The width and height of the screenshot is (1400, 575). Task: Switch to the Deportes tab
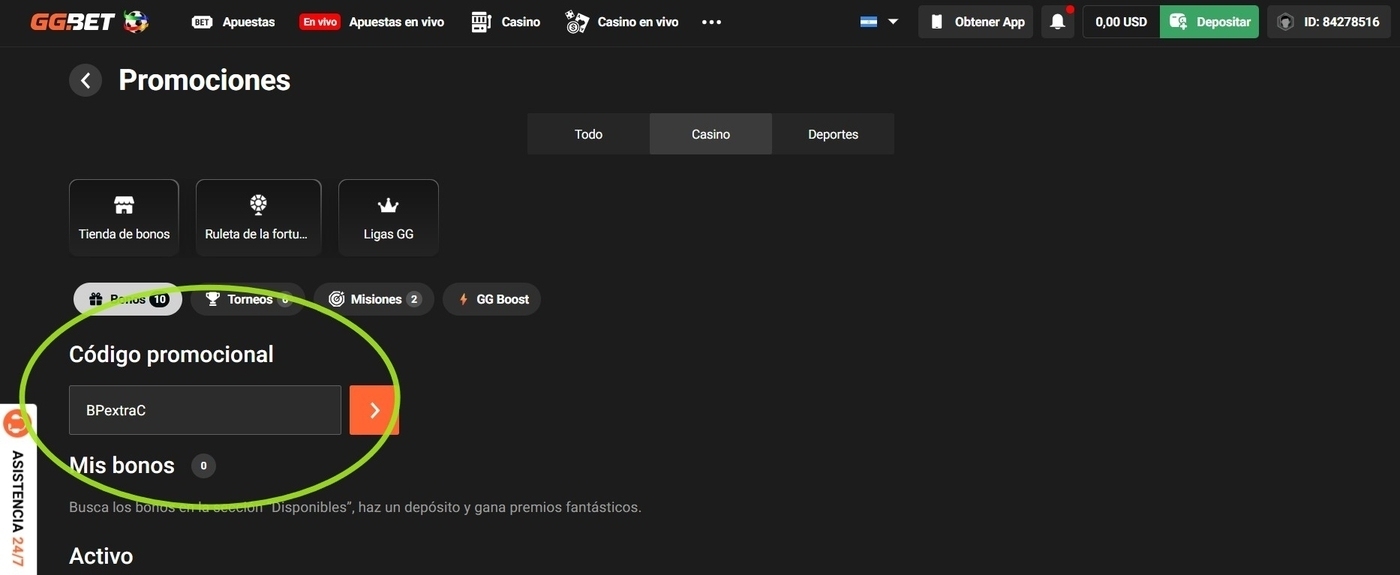pyautogui.click(x=833, y=134)
